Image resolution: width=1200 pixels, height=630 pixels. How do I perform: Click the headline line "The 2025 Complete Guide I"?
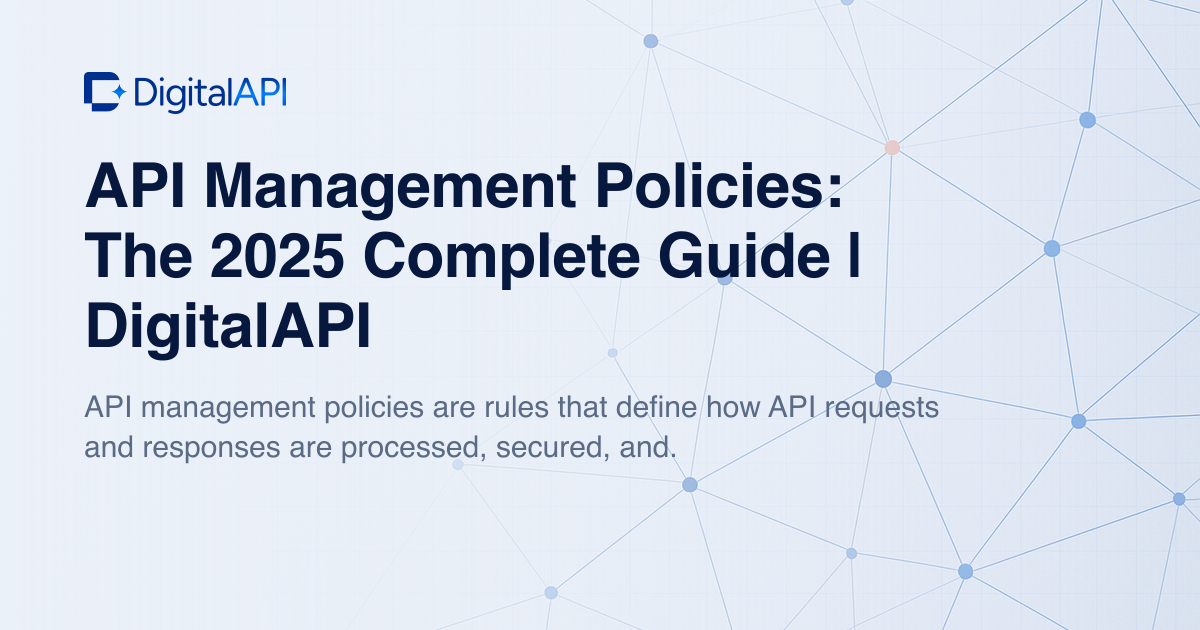(473, 258)
